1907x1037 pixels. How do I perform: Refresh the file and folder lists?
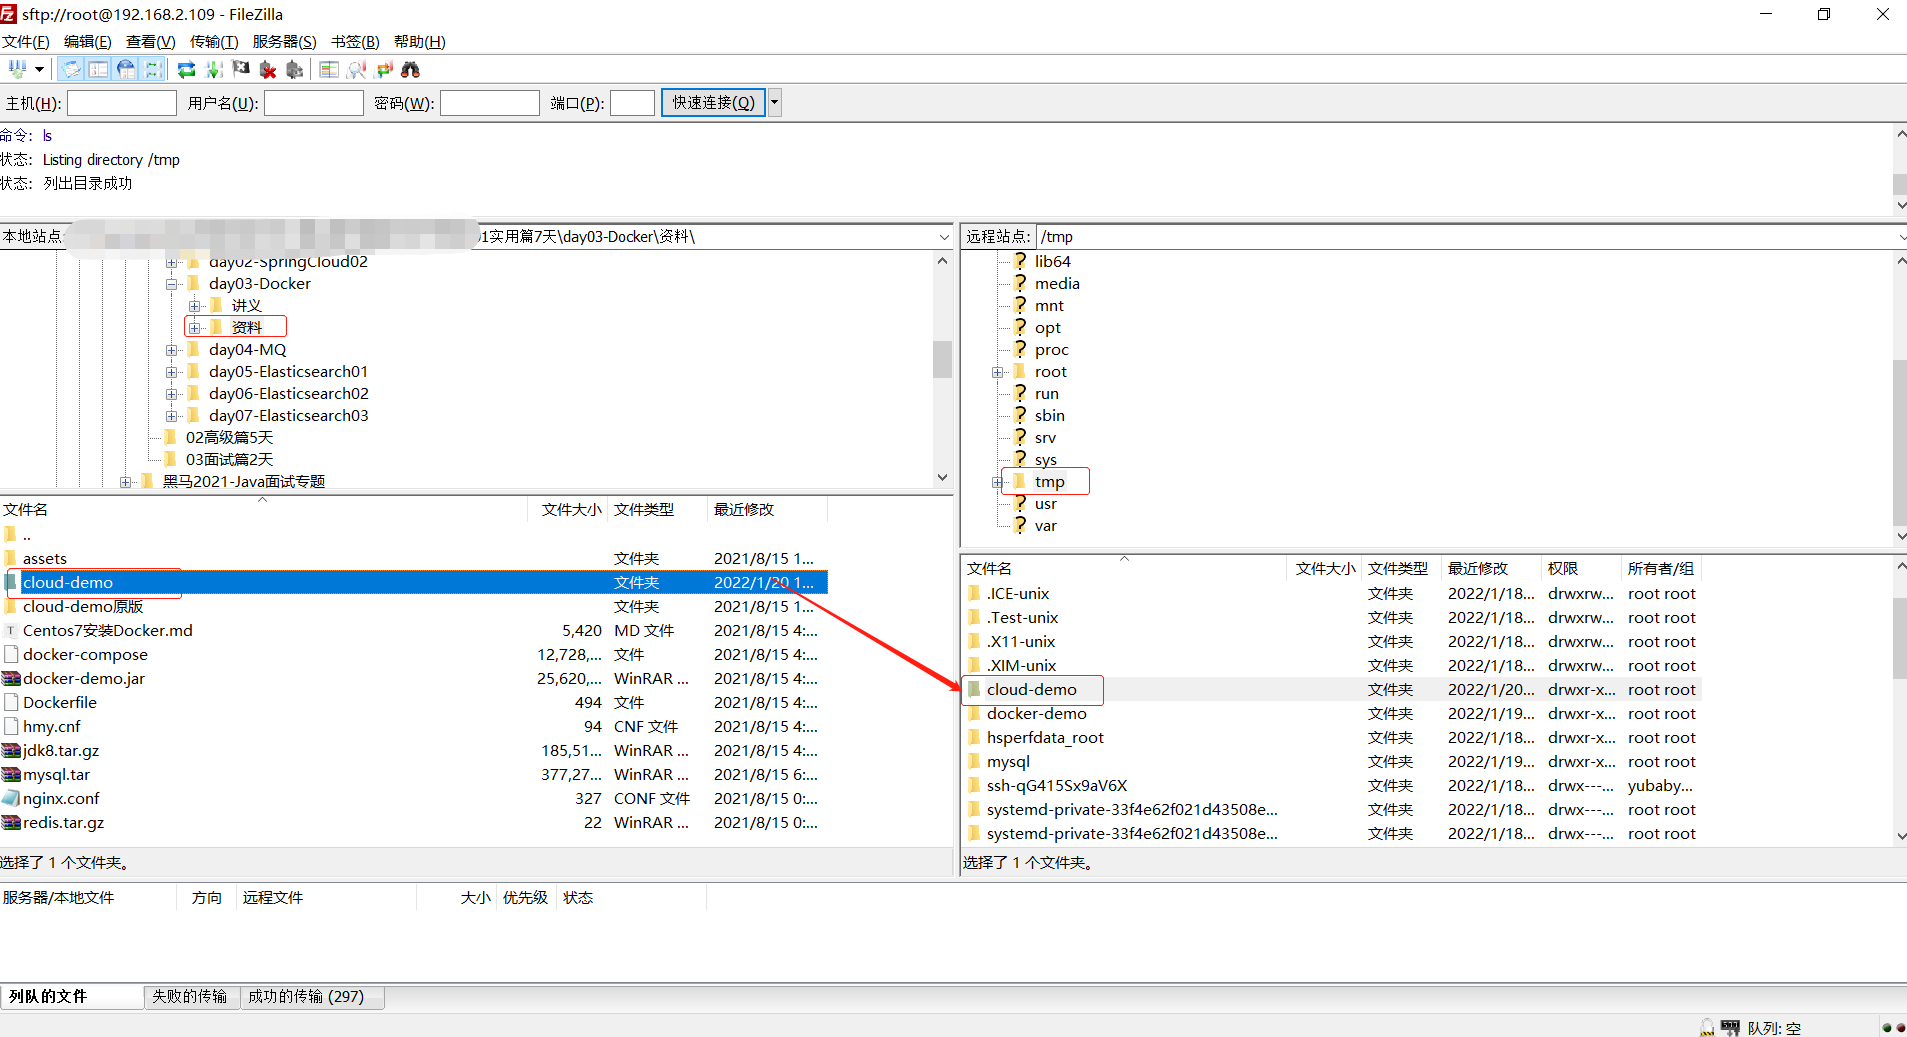coord(187,69)
